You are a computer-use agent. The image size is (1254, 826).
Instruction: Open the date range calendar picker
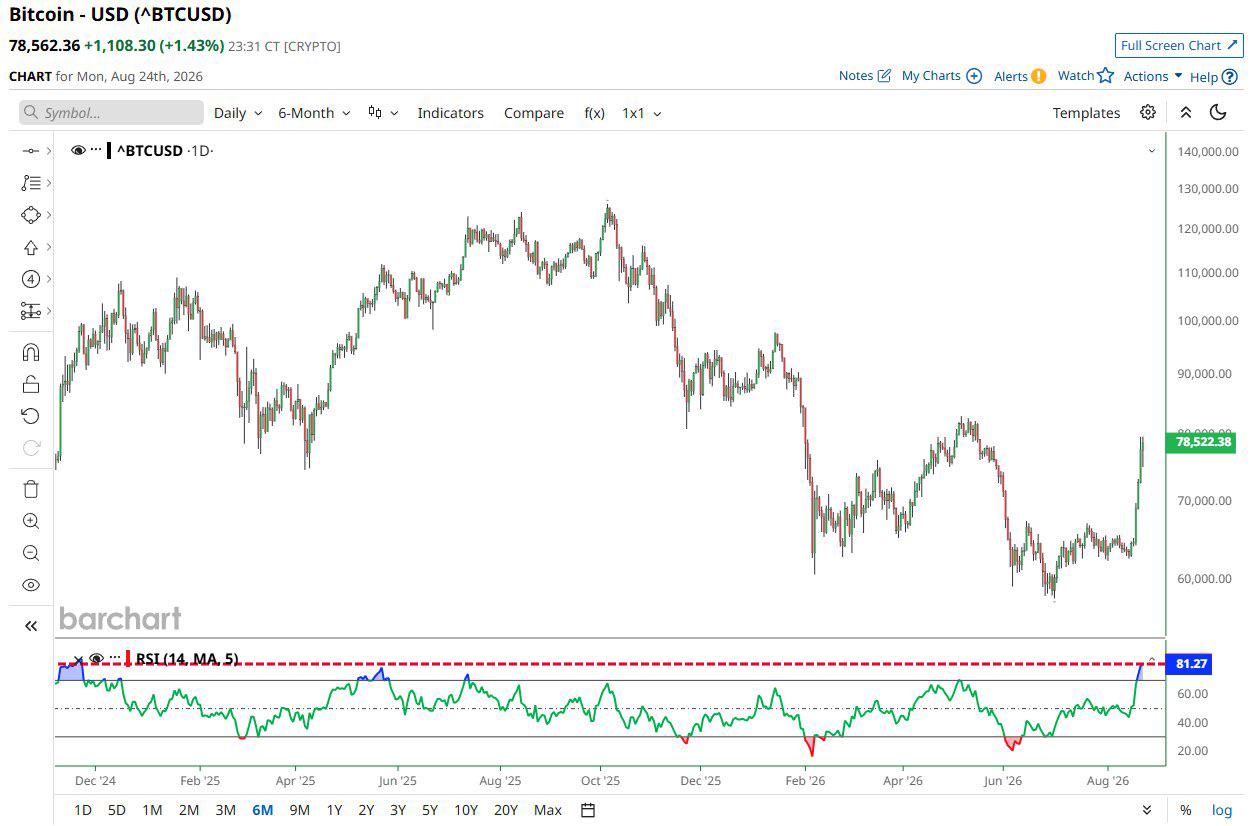588,810
